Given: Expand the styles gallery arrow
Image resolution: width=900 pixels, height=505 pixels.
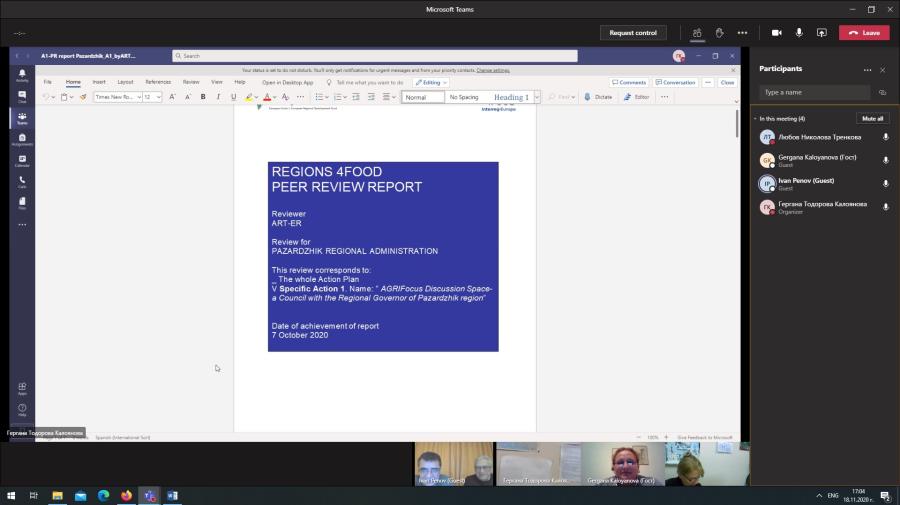Looking at the screenshot, I should pyautogui.click(x=537, y=97).
